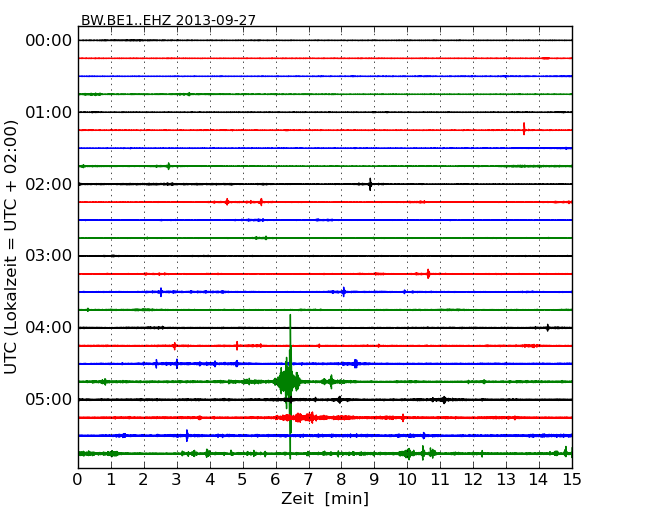Click the black spike on the 02:00 trace
This screenshot has width=650, height=520.
[x=370, y=184]
